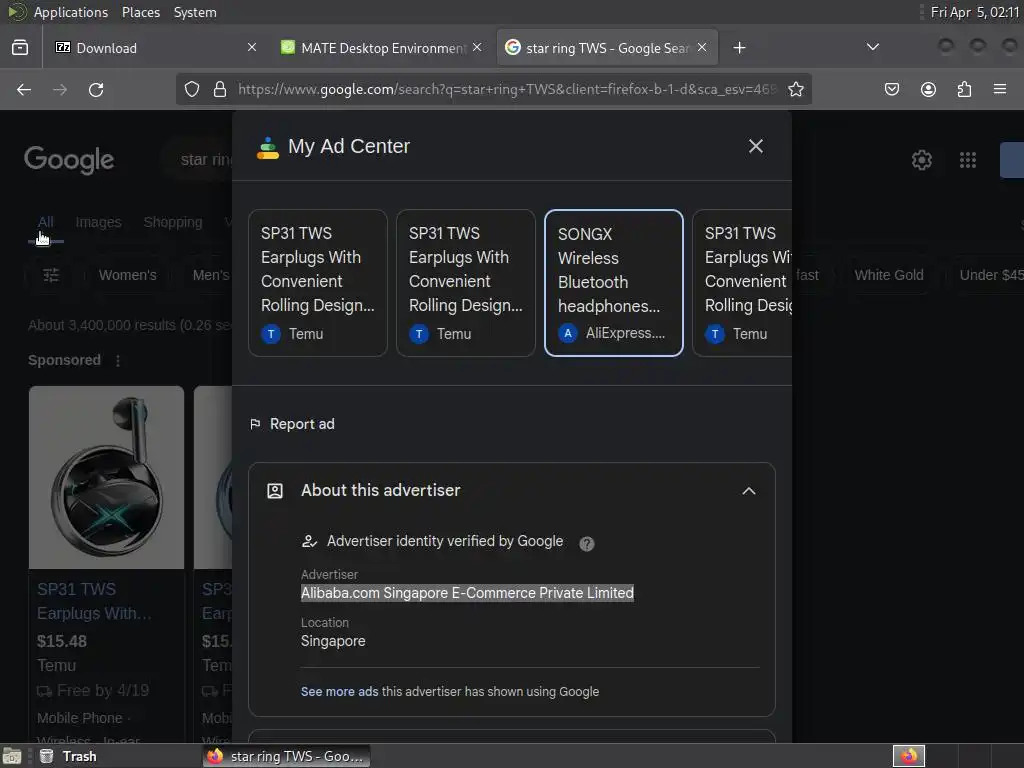
Task: Close the star ring TWS tab
Action: point(702,47)
